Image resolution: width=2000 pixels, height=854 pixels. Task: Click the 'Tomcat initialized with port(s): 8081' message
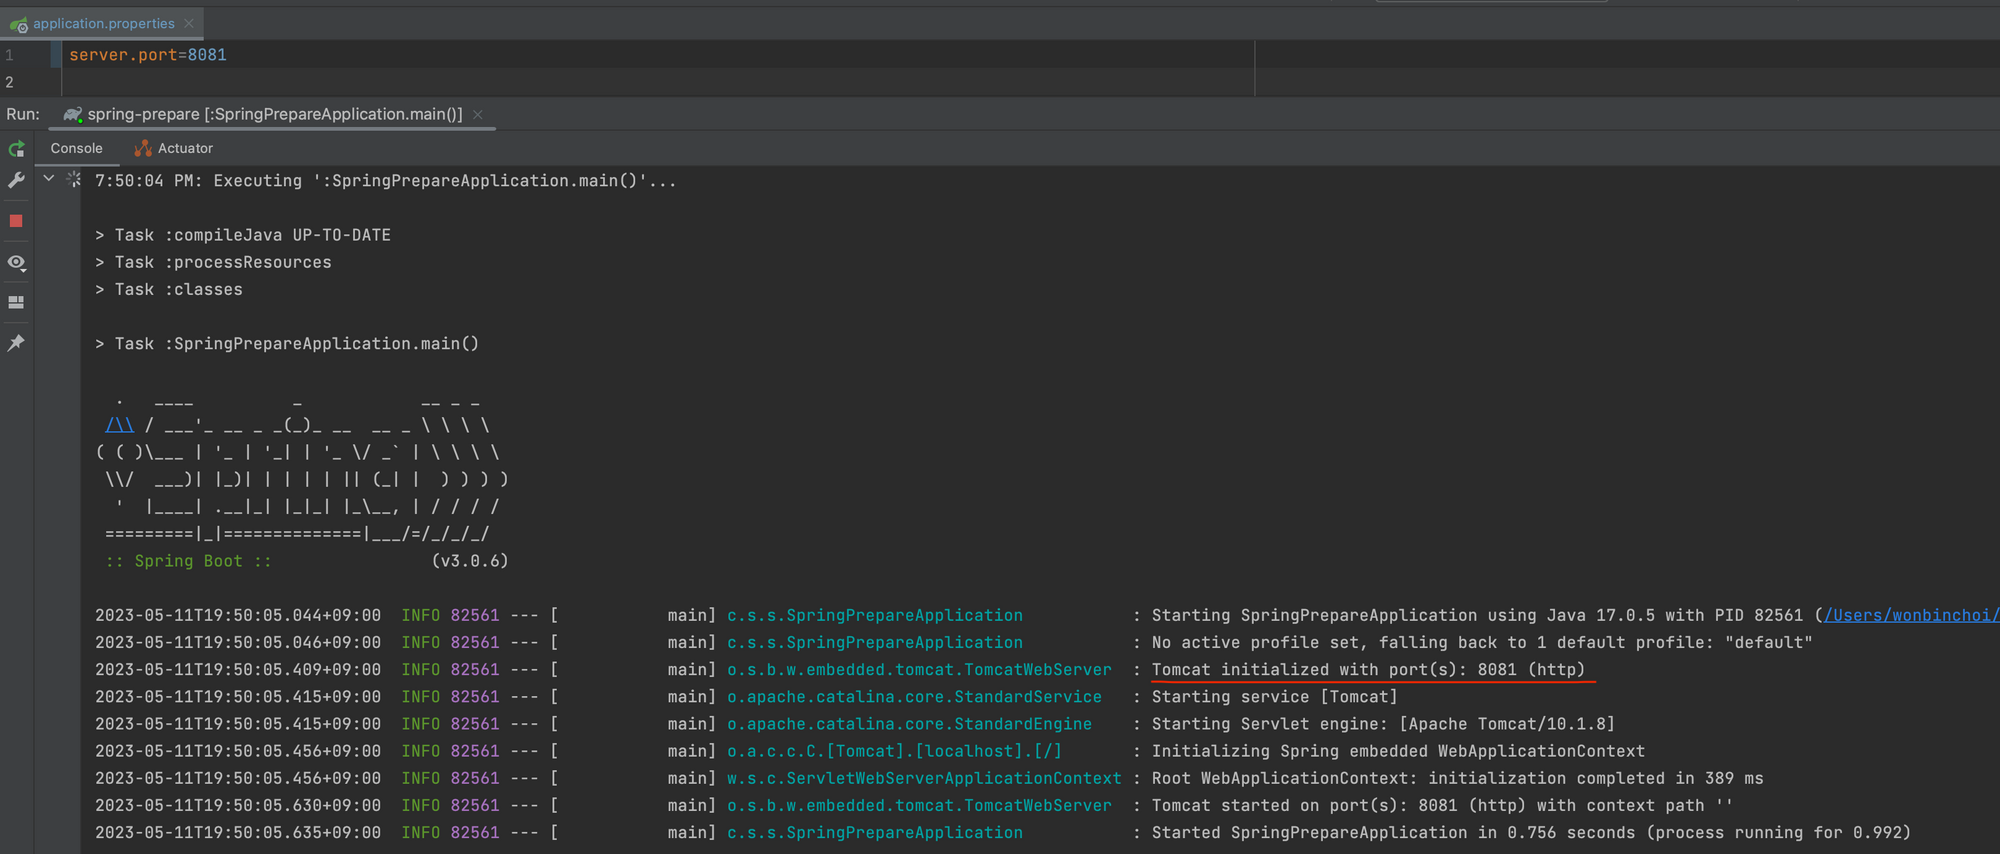point(1368,669)
